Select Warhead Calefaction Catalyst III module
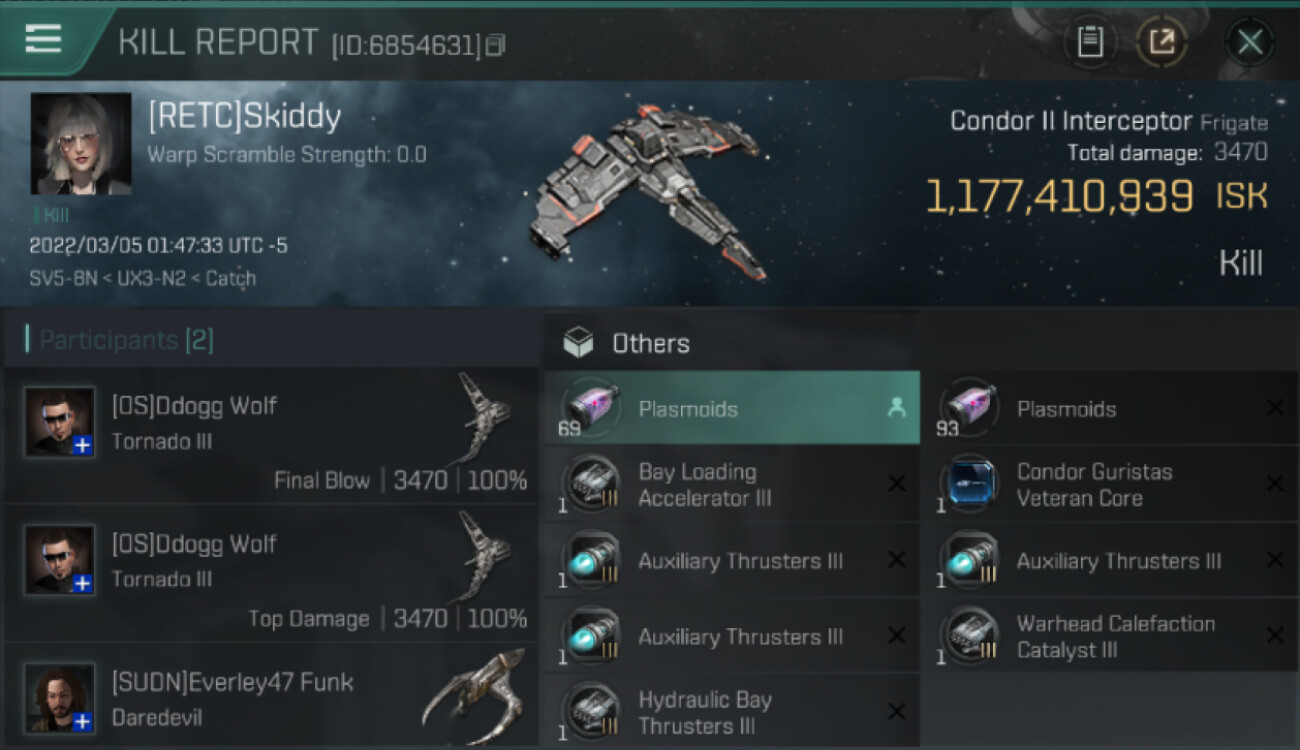The height and width of the screenshot is (750, 1300). (x=1110, y=636)
